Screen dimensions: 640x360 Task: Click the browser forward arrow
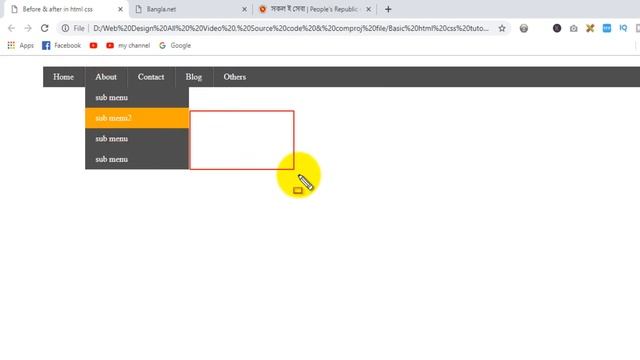coord(28,28)
